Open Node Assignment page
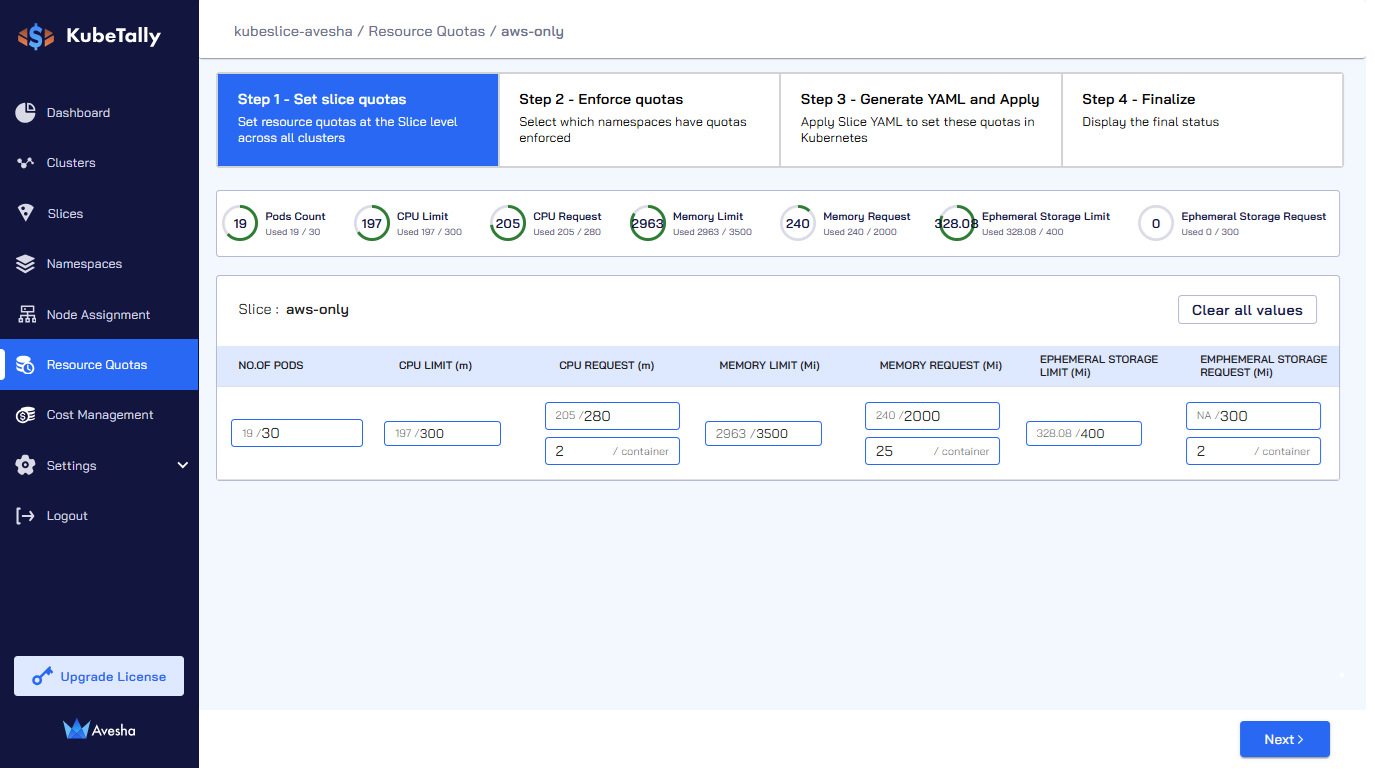This screenshot has width=1375, height=782. (99, 314)
